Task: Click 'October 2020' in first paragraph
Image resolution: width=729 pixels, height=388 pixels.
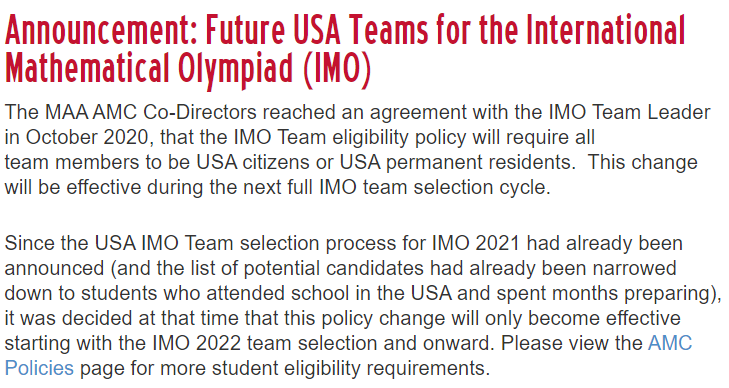Action: click(x=87, y=138)
